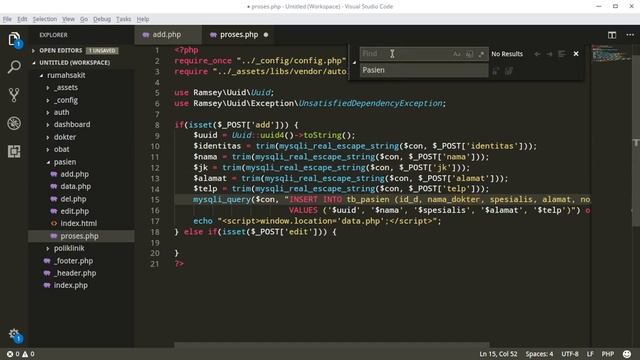Screen dimensions: 640x360
Task: Open add.php in pasien folder
Action: 74,174
